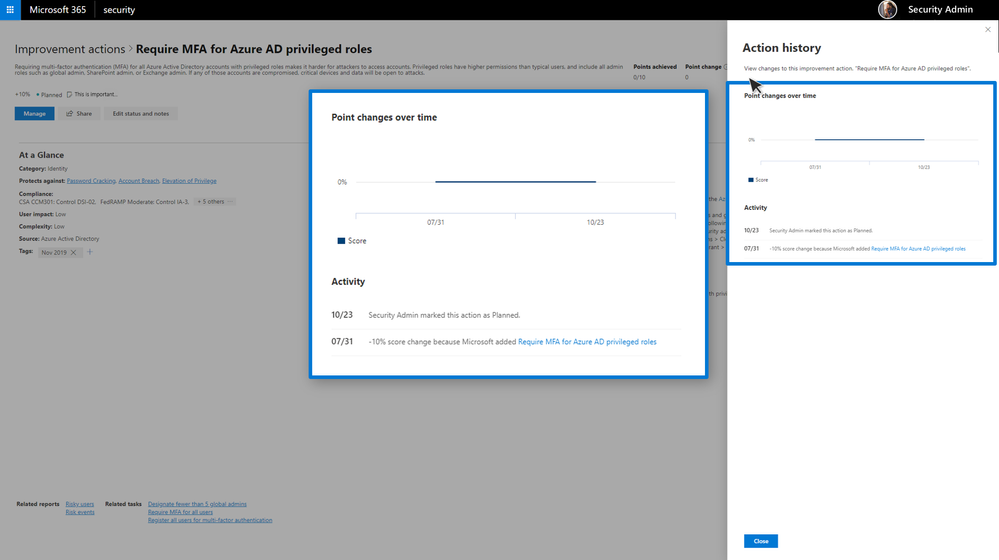Click the Points achieved 0/10 value
Image resolution: width=999 pixels, height=560 pixels.
(639, 78)
